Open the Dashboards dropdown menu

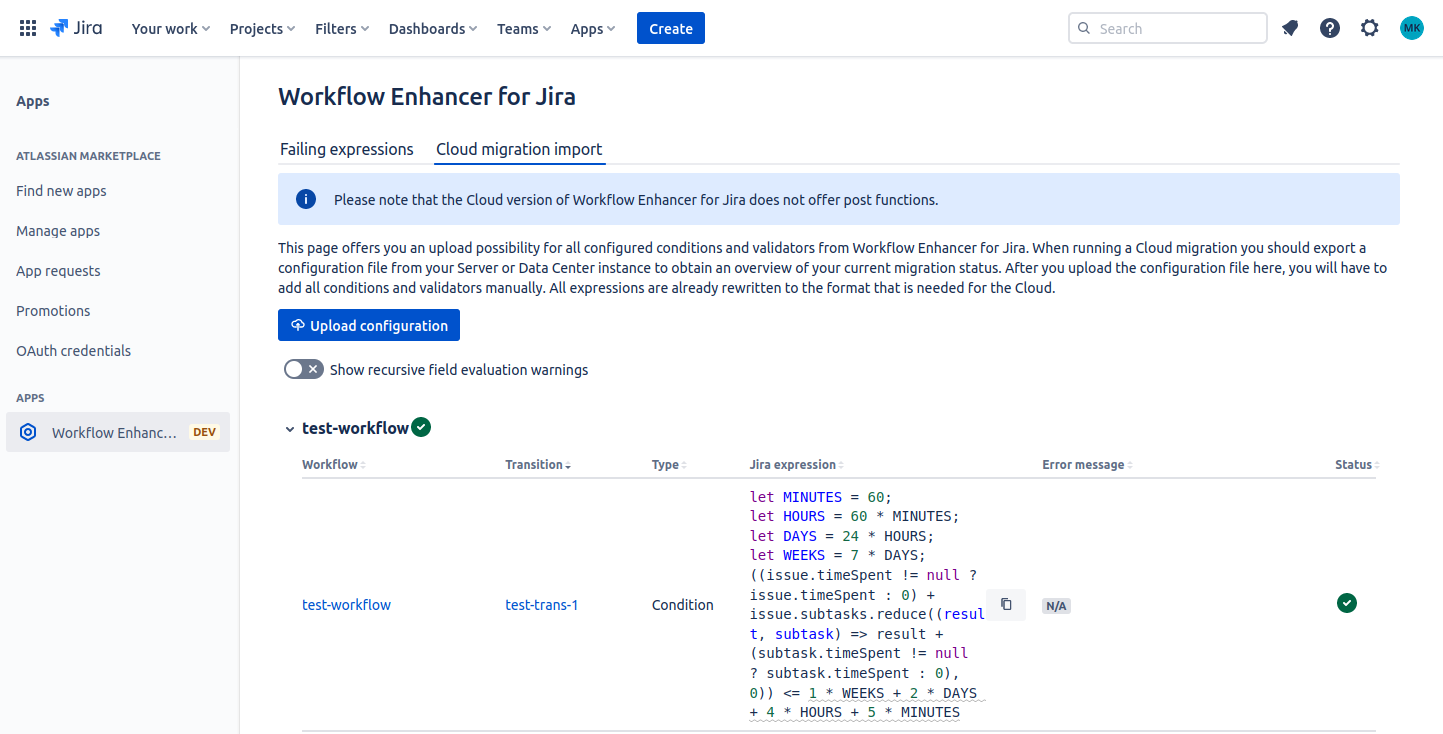[432, 28]
